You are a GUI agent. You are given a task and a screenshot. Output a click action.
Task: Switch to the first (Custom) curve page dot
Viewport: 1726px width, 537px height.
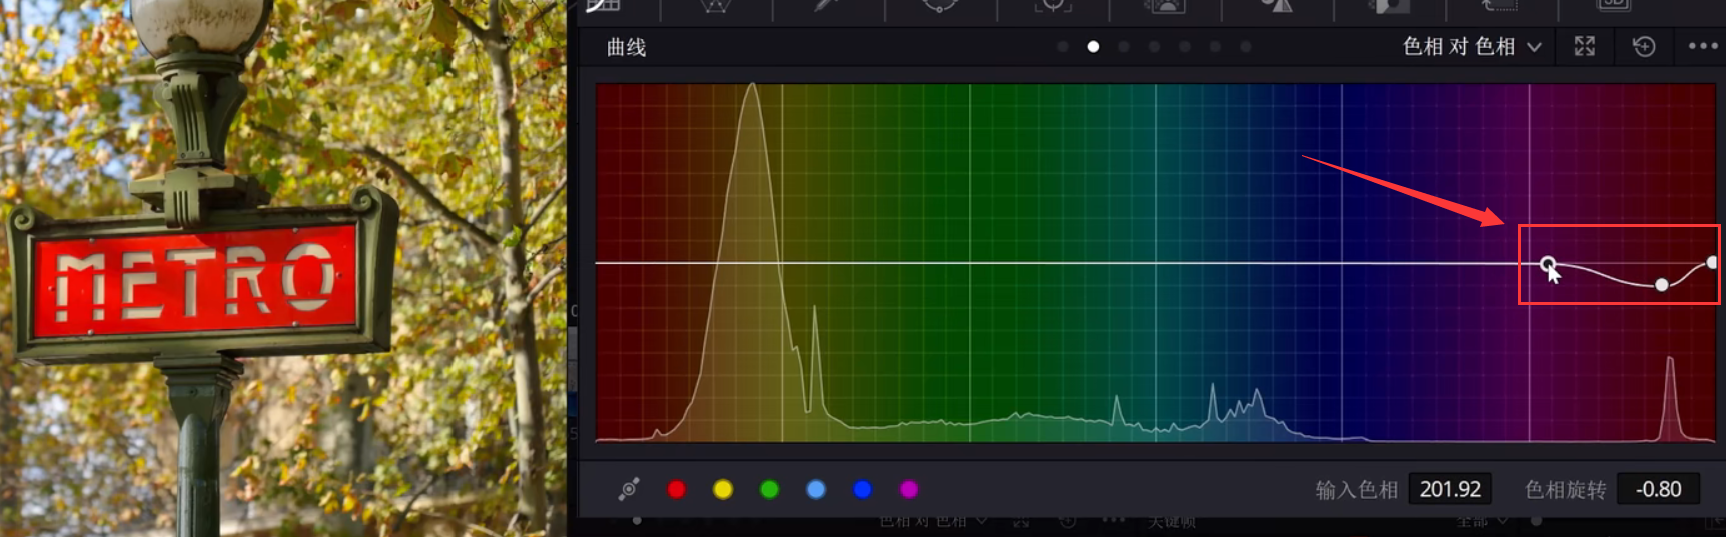click(x=1063, y=47)
